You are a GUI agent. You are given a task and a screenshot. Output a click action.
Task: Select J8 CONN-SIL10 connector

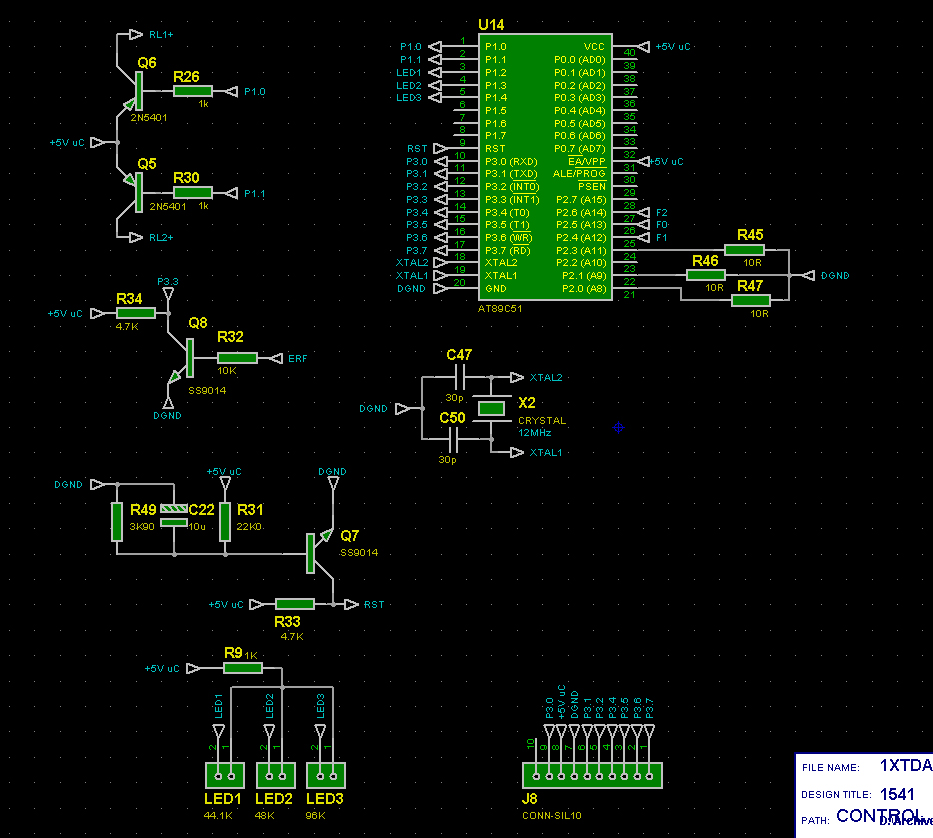593,776
